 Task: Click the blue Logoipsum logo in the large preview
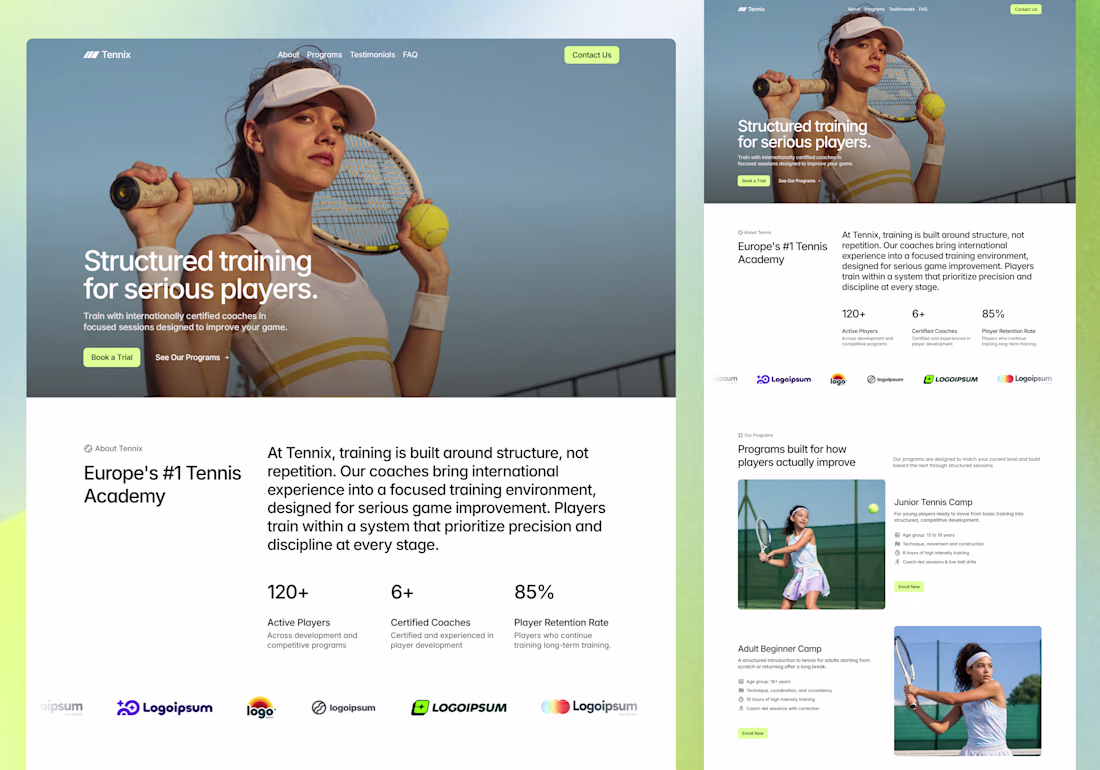pos(165,708)
